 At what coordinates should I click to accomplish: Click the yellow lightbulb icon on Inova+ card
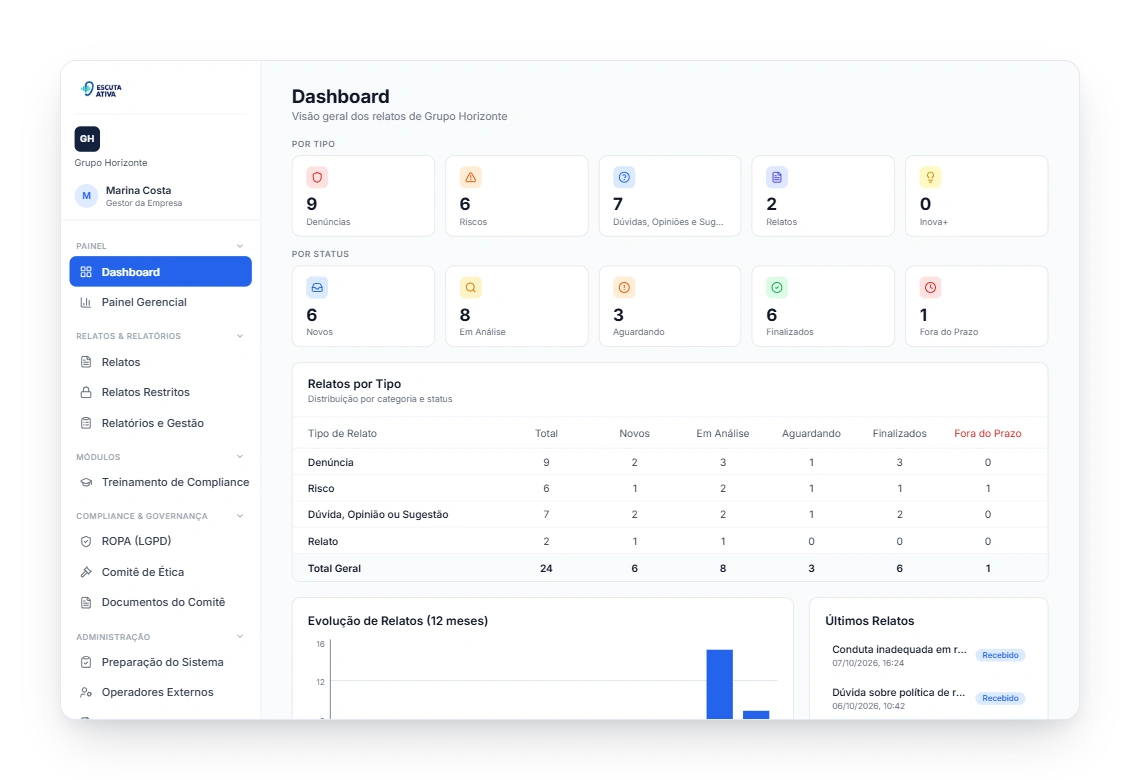pyautogui.click(x=930, y=177)
